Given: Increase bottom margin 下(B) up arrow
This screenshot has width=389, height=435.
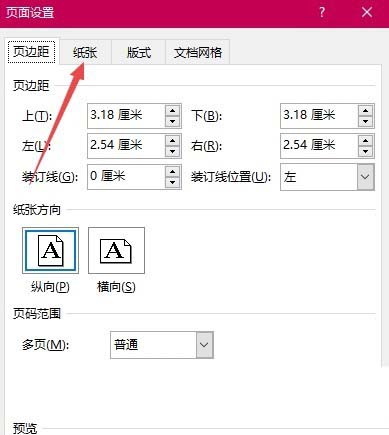Looking at the screenshot, I should point(366,111).
